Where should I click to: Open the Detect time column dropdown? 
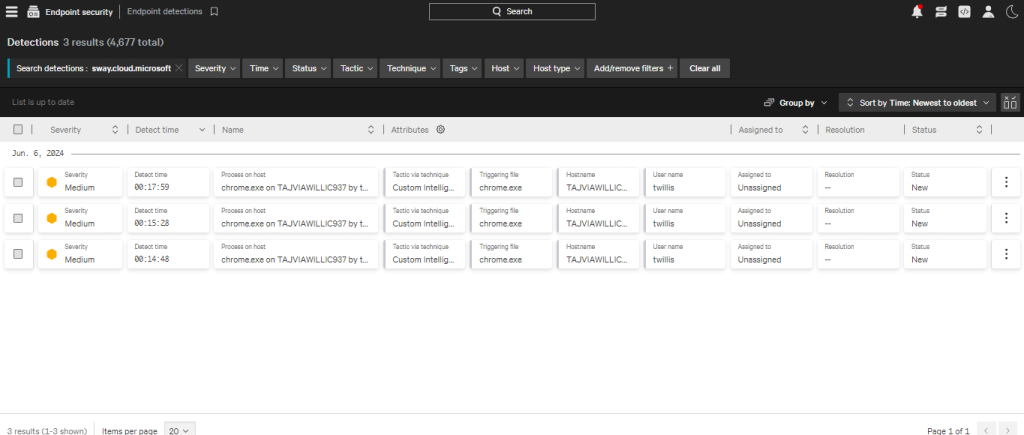(202, 130)
